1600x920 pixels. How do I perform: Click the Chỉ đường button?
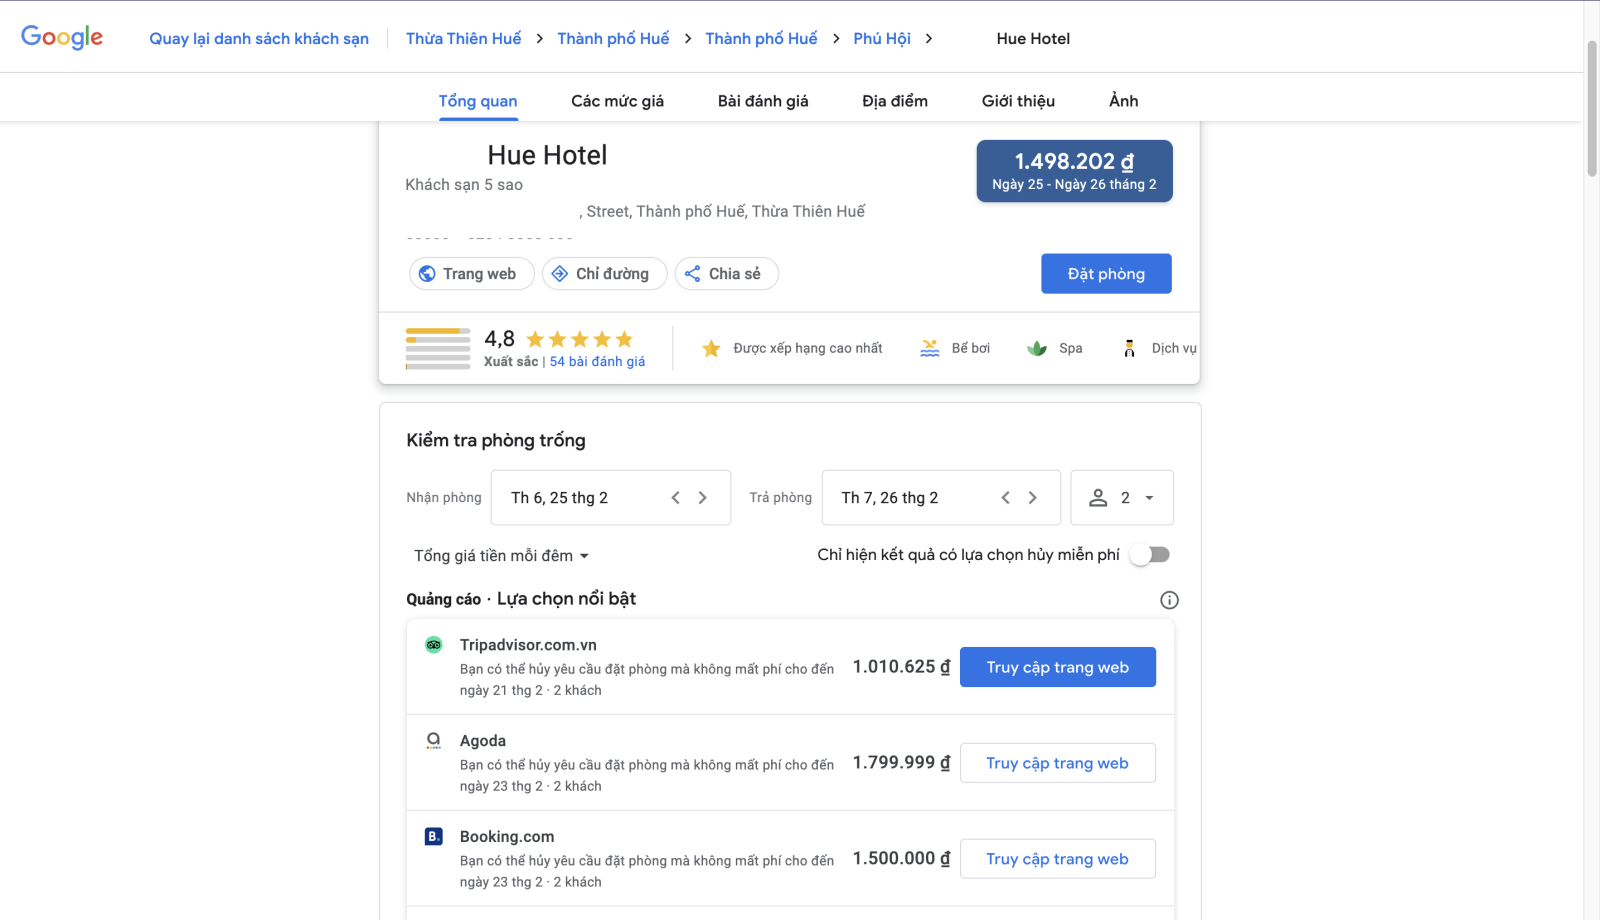[x=605, y=274]
